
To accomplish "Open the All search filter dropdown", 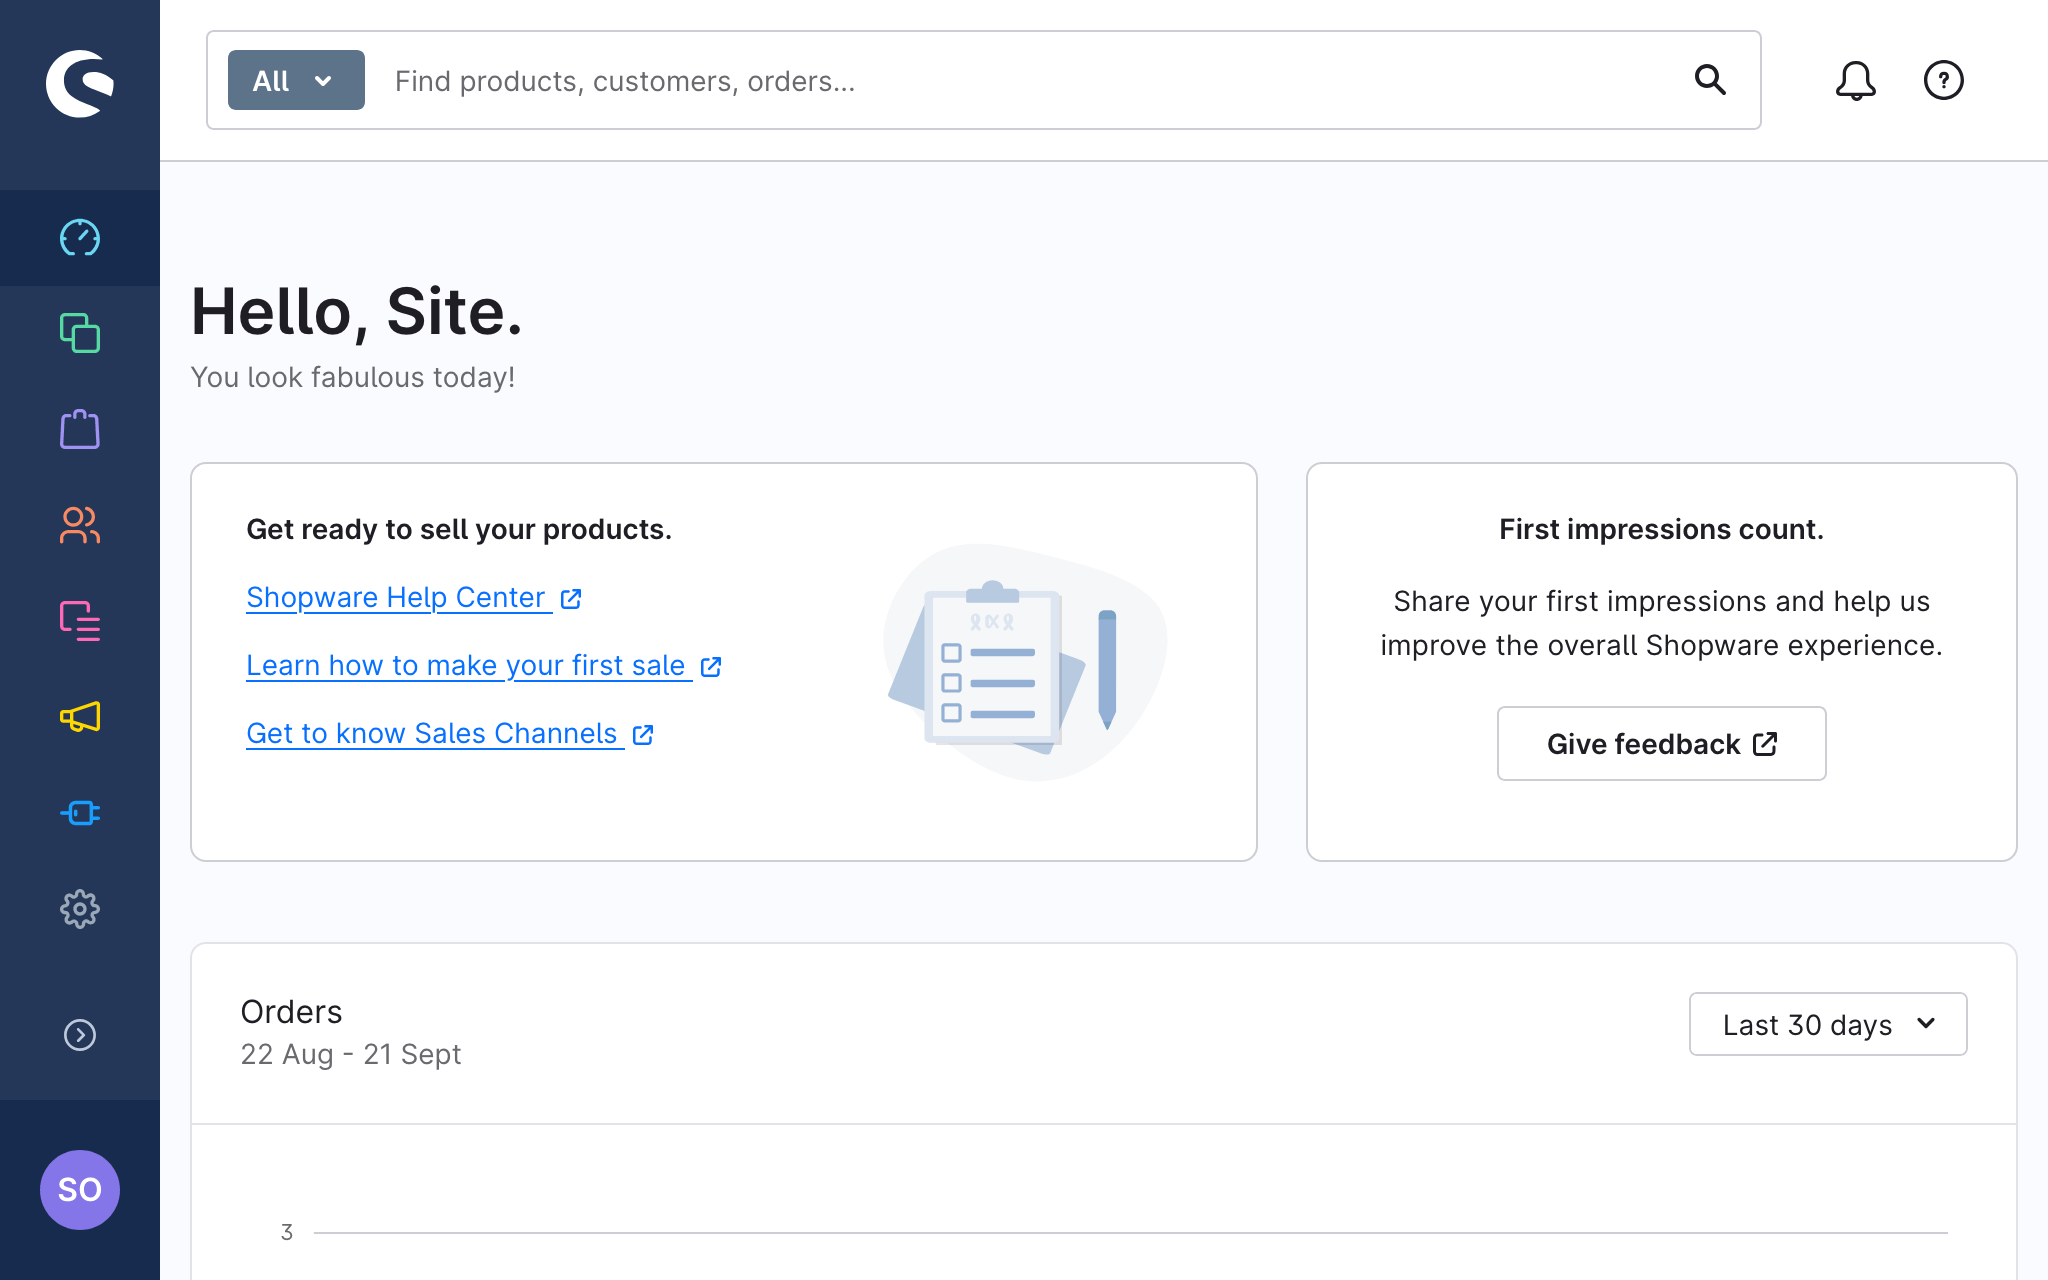I will click(296, 80).
